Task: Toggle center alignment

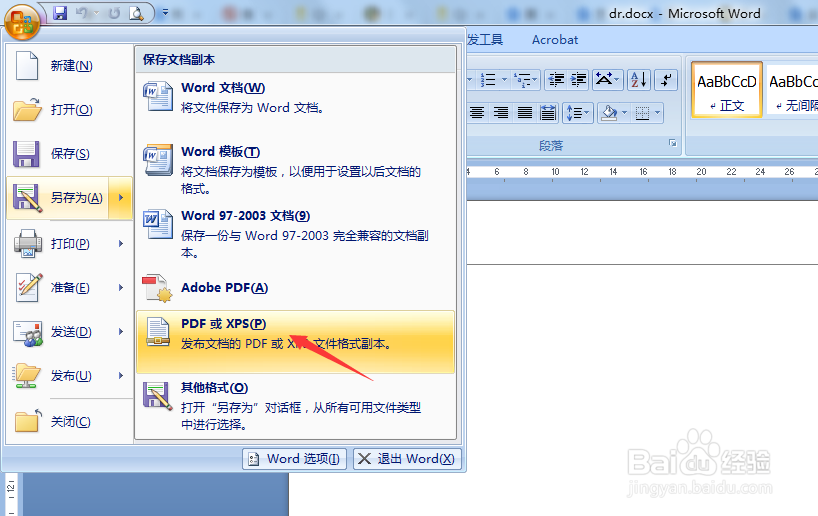Action: 477,113
